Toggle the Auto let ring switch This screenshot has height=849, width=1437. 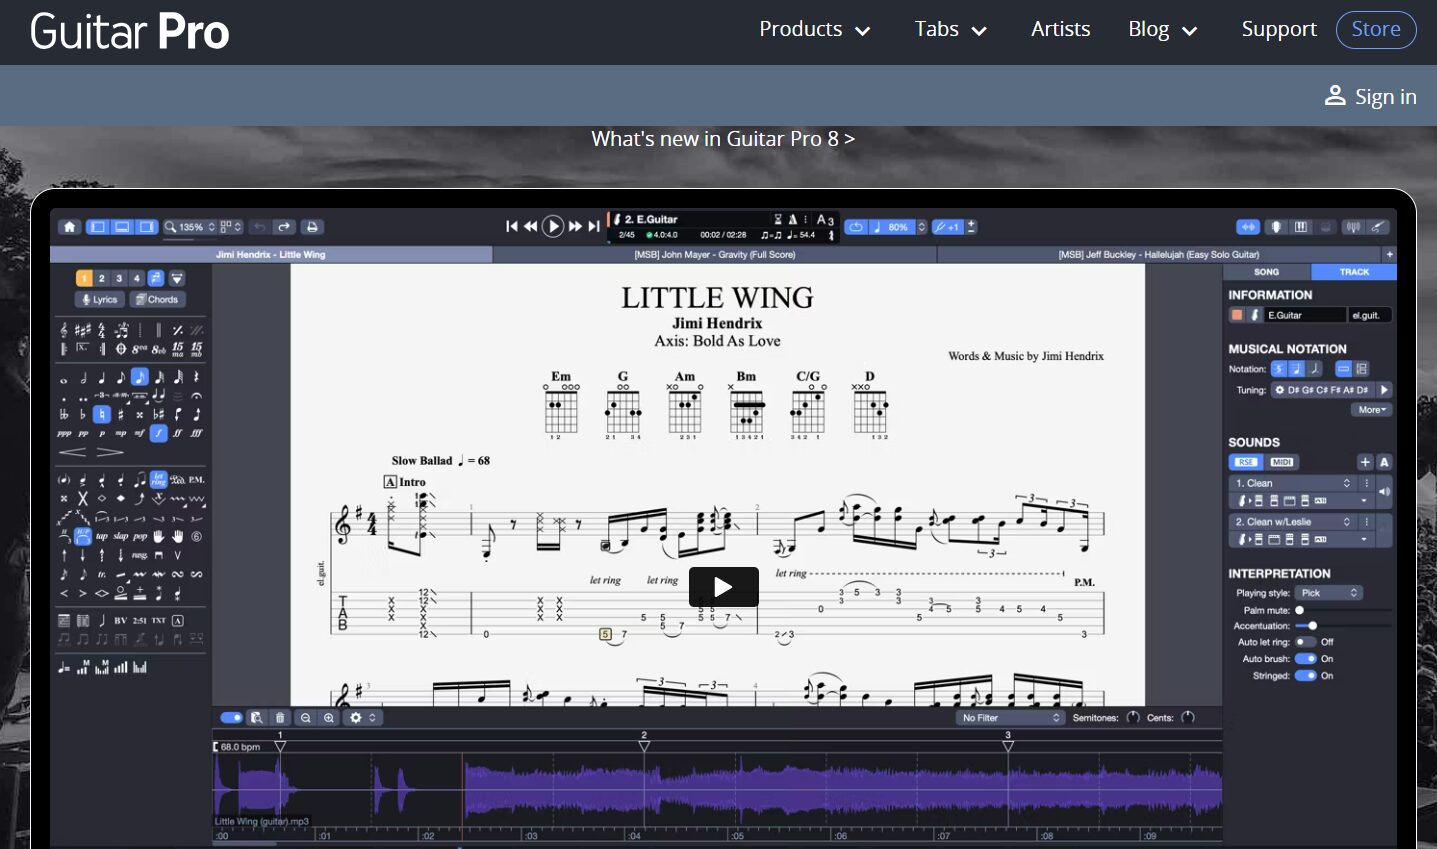tap(1305, 642)
